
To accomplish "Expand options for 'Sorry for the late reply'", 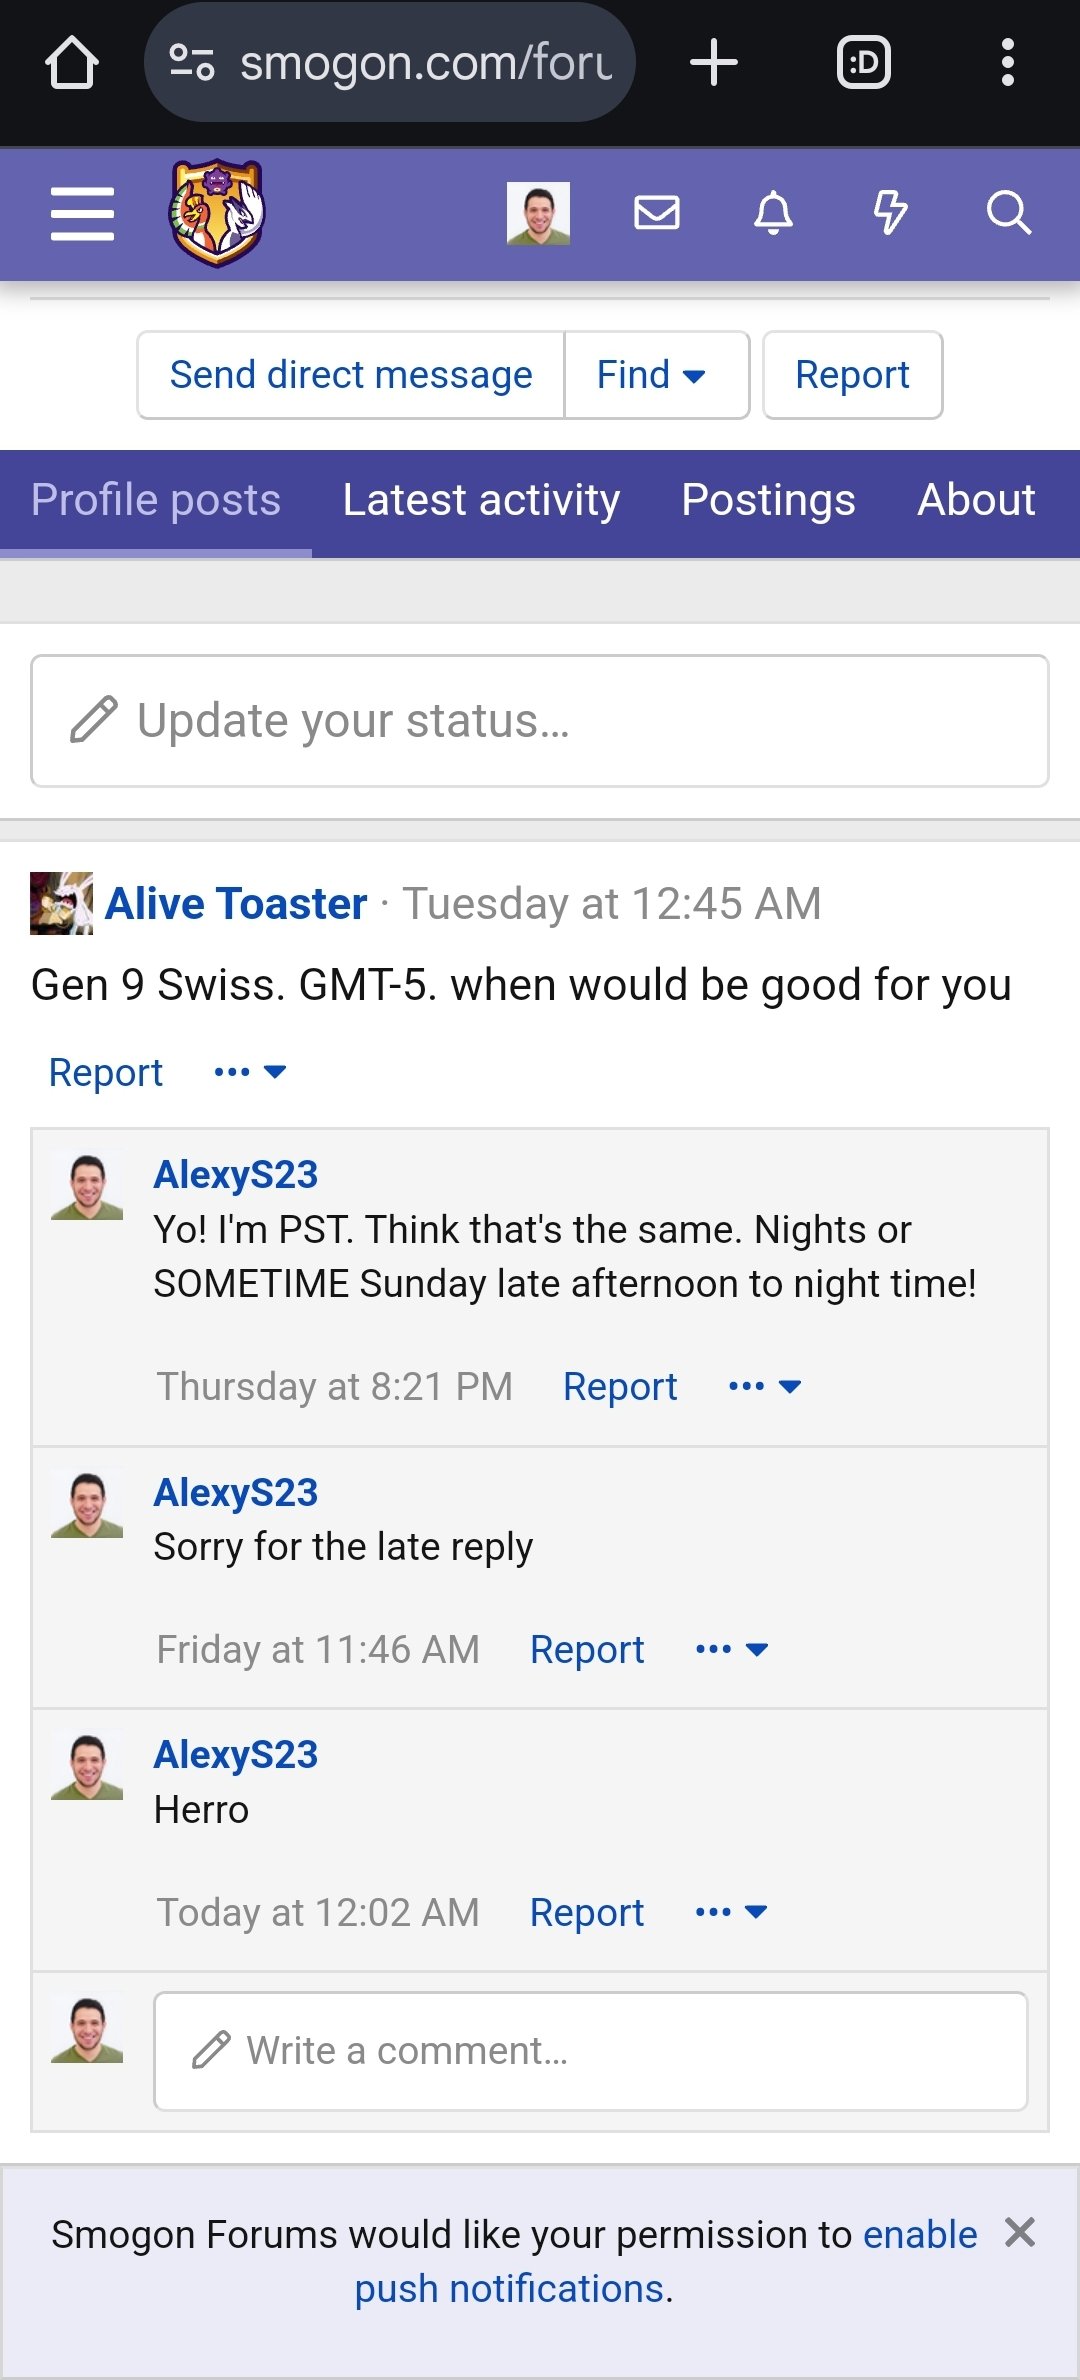I will click(732, 1649).
